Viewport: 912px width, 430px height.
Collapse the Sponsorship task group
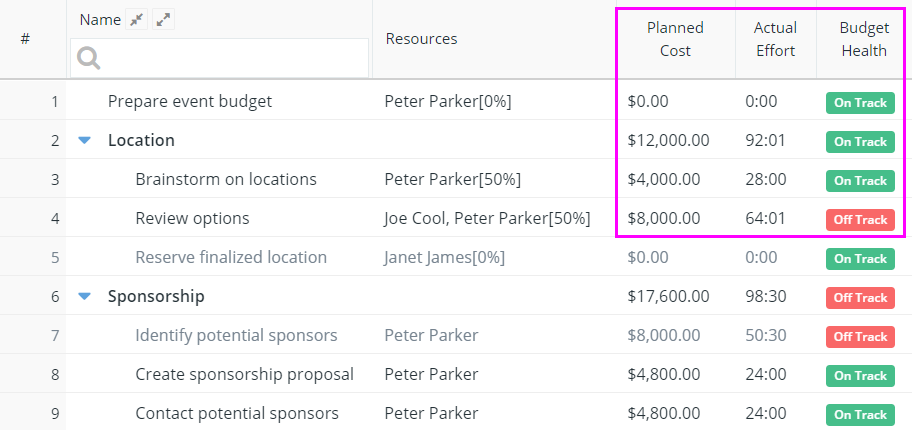tap(85, 296)
